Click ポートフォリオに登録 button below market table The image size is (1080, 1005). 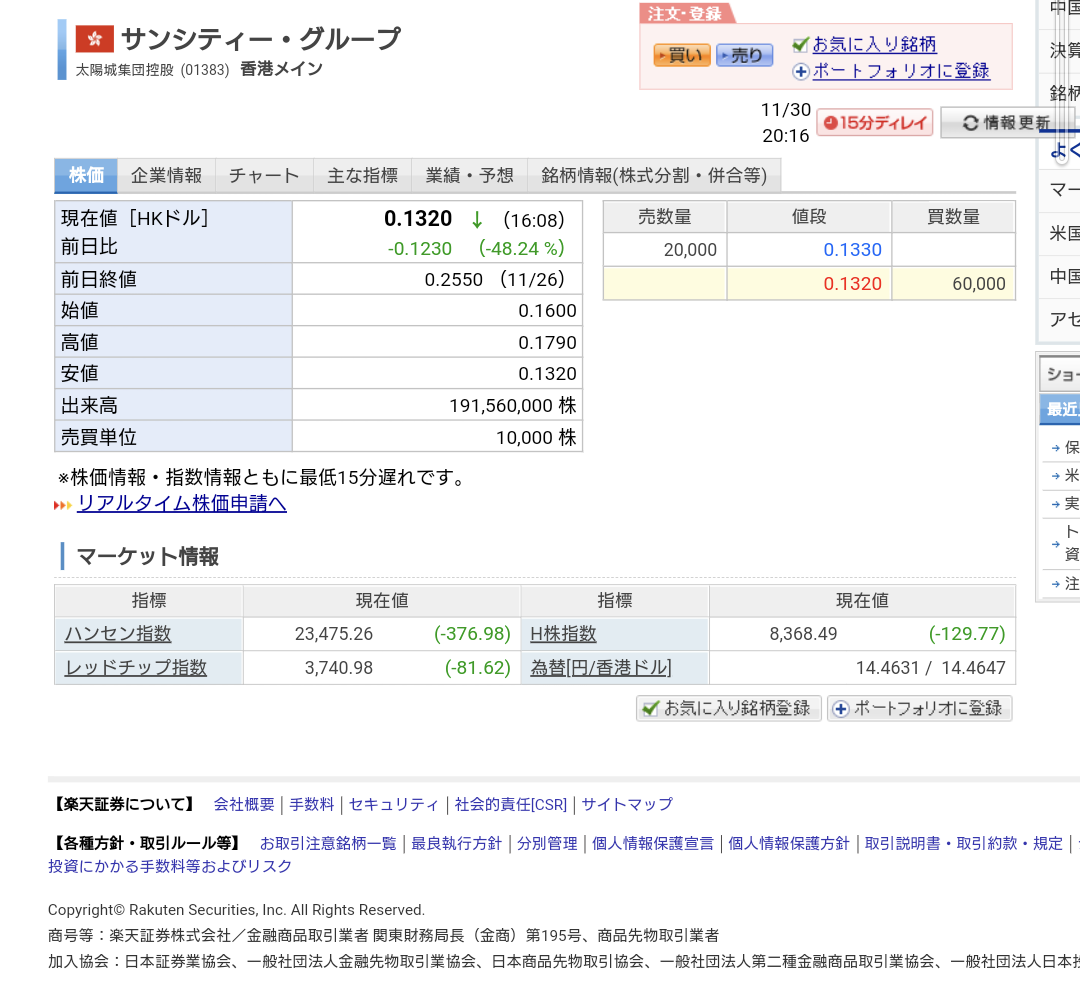pos(920,708)
